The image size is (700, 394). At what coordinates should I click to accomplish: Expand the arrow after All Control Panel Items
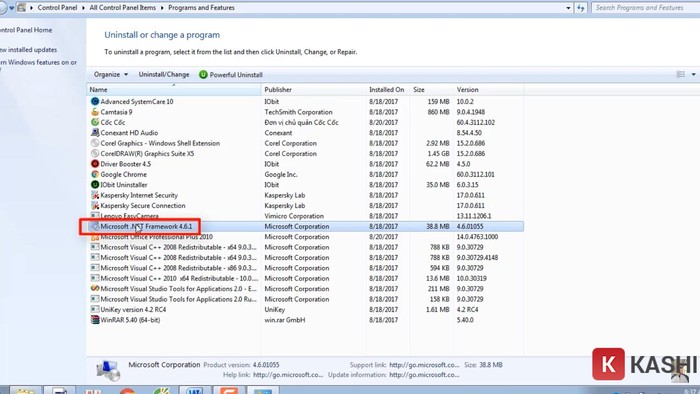(x=162, y=8)
